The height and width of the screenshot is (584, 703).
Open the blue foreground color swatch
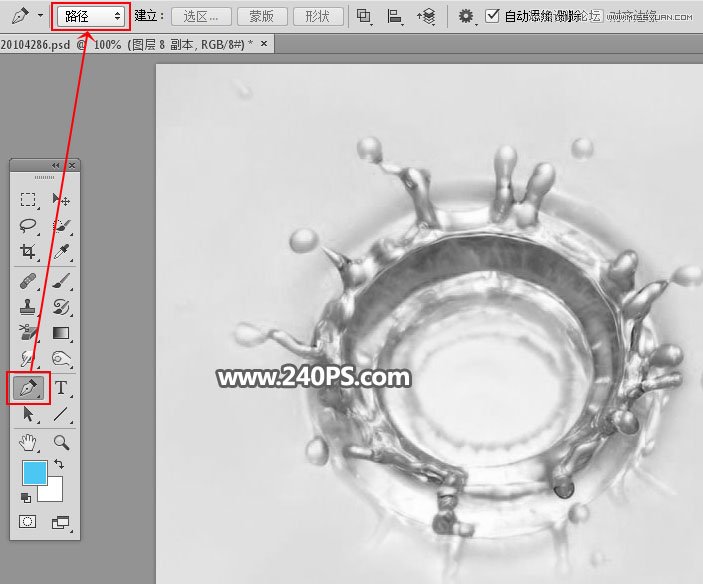[35, 472]
